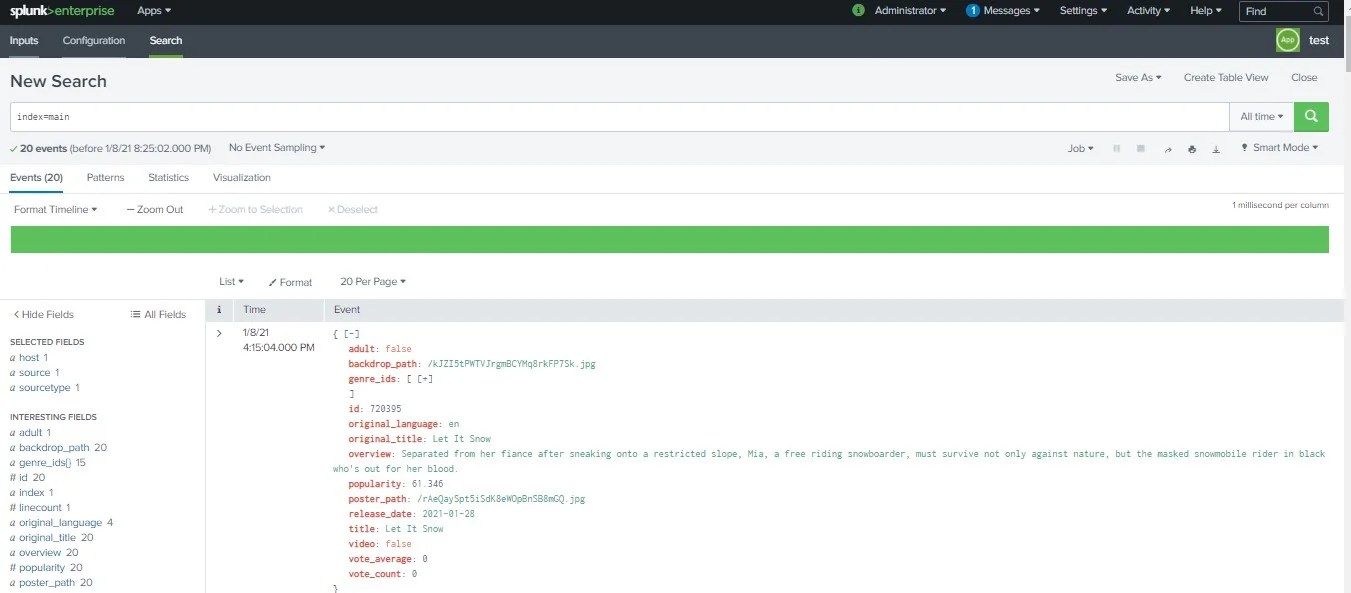The image size is (1351, 593).
Task: Click the source selected field
Action: pos(35,372)
